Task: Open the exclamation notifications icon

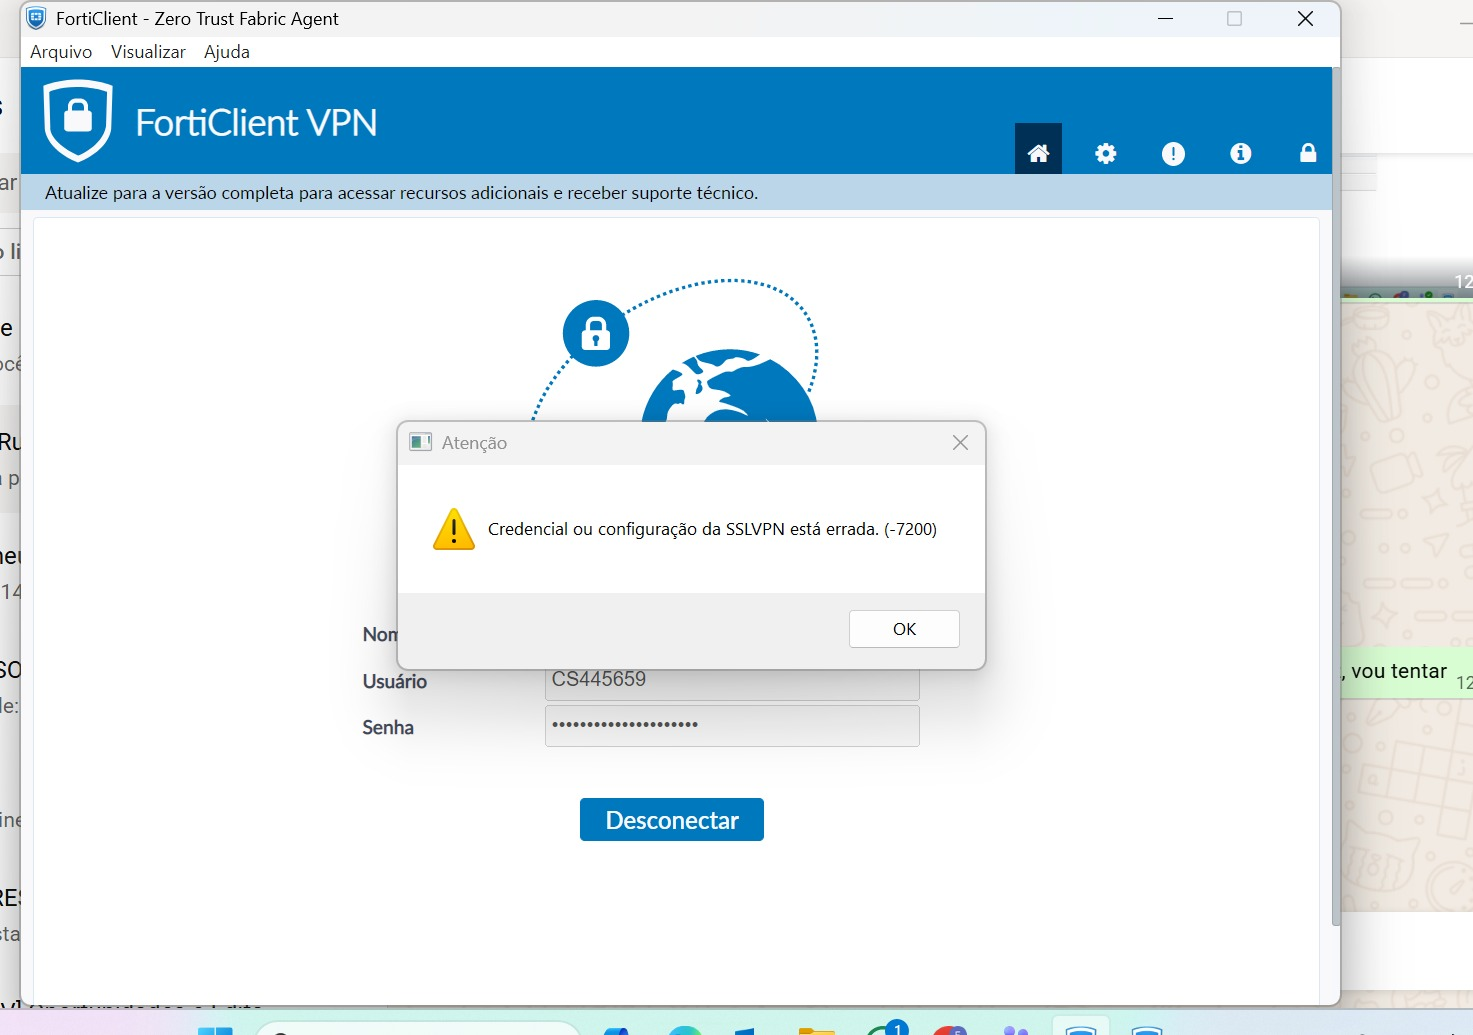Action: click(x=1173, y=153)
